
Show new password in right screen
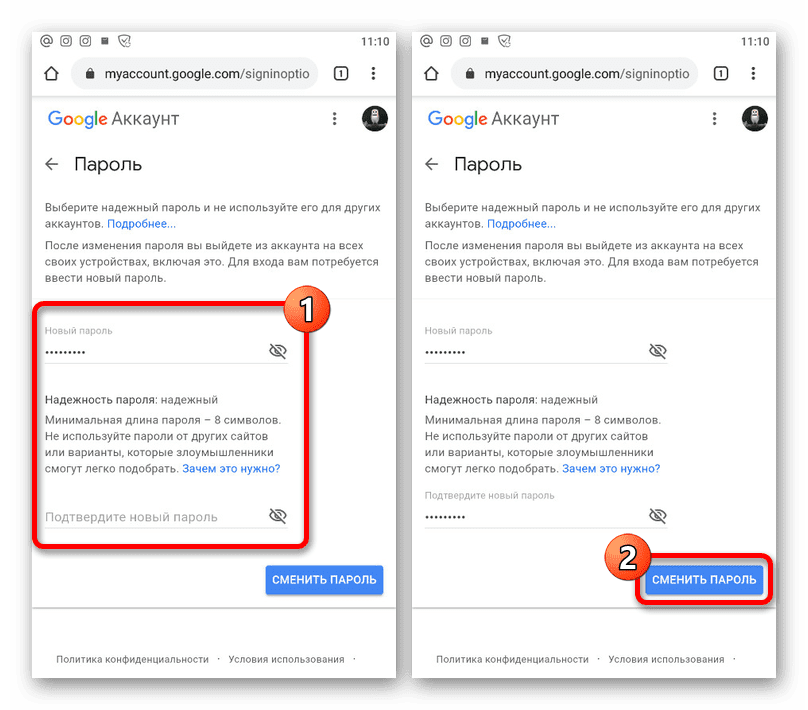tap(658, 351)
